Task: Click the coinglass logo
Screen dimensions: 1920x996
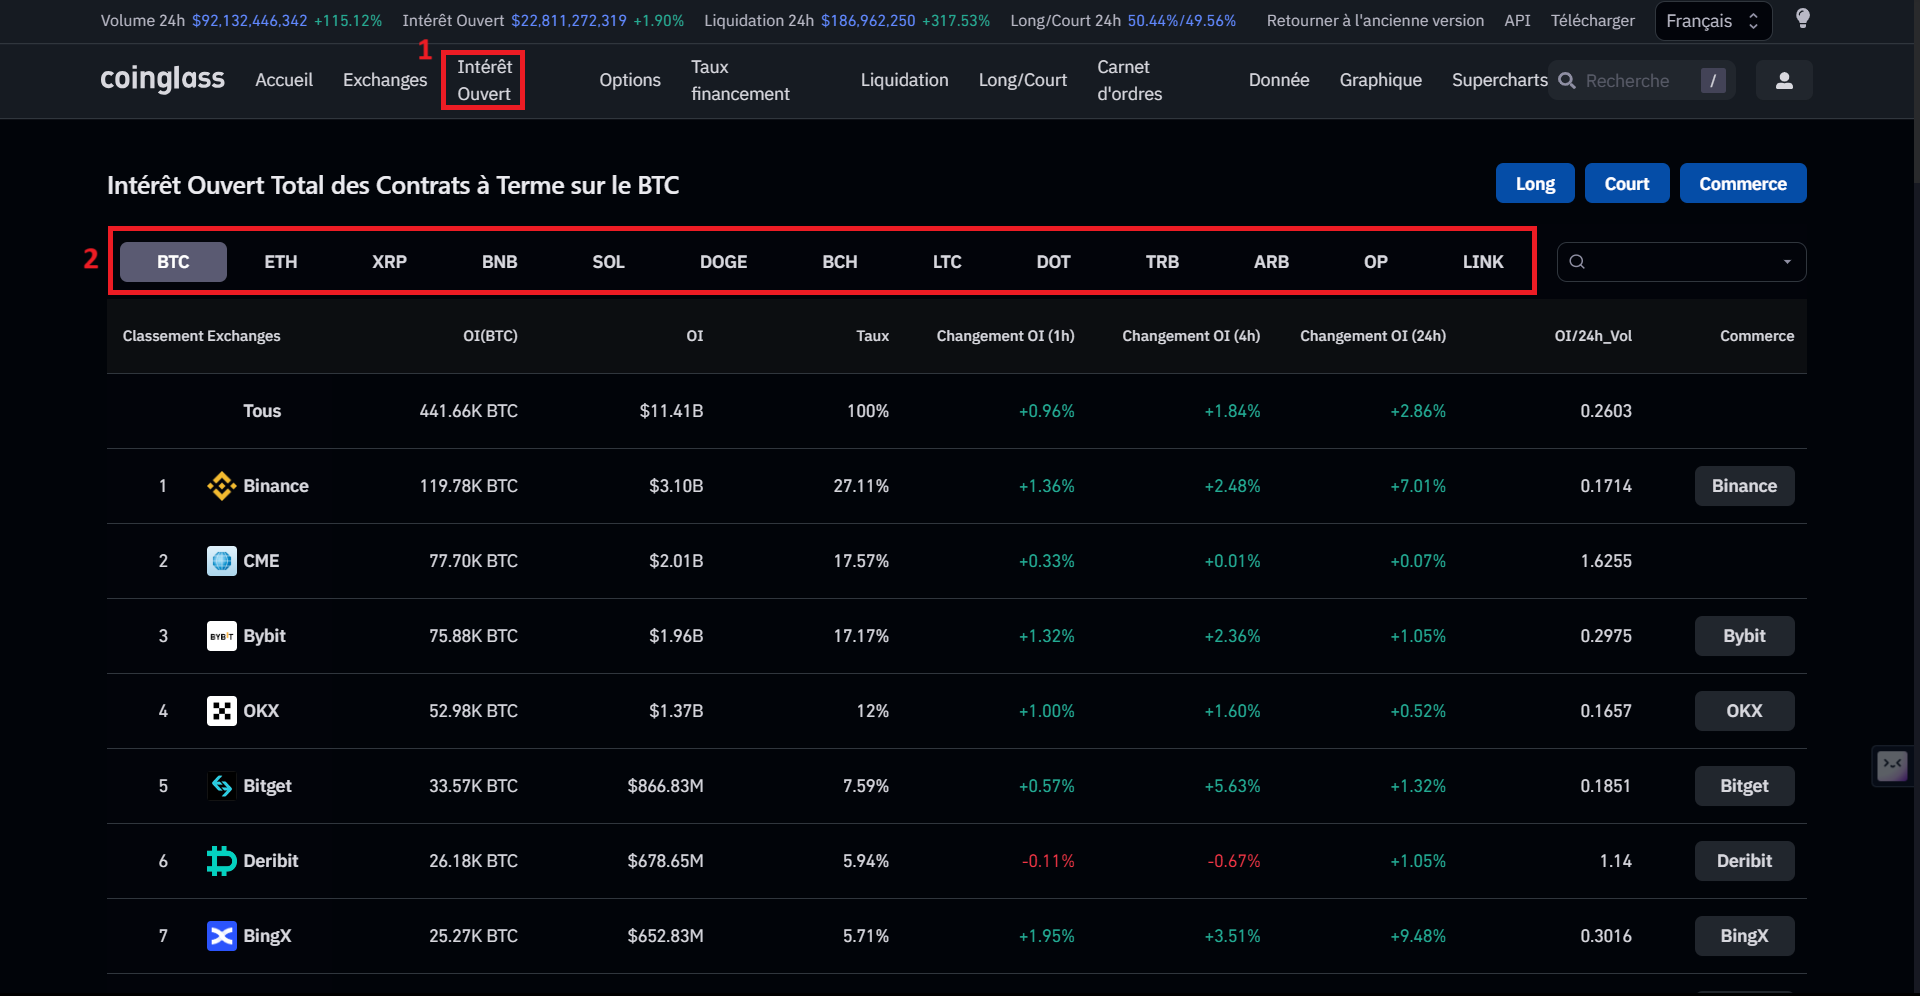Action: [162, 79]
